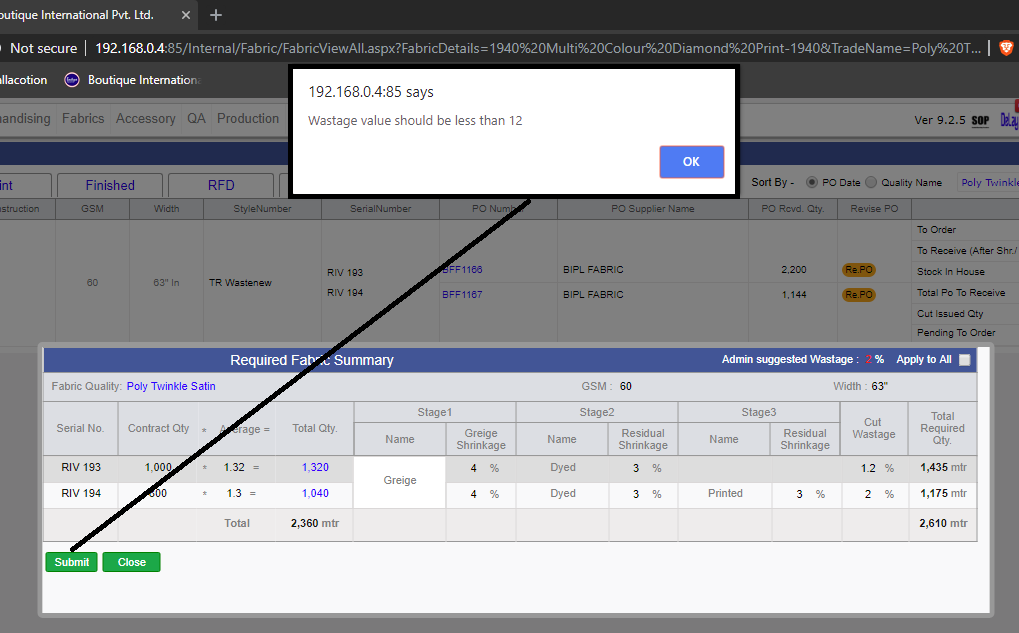
Task: Switch to the Finished tab
Action: (x=110, y=185)
